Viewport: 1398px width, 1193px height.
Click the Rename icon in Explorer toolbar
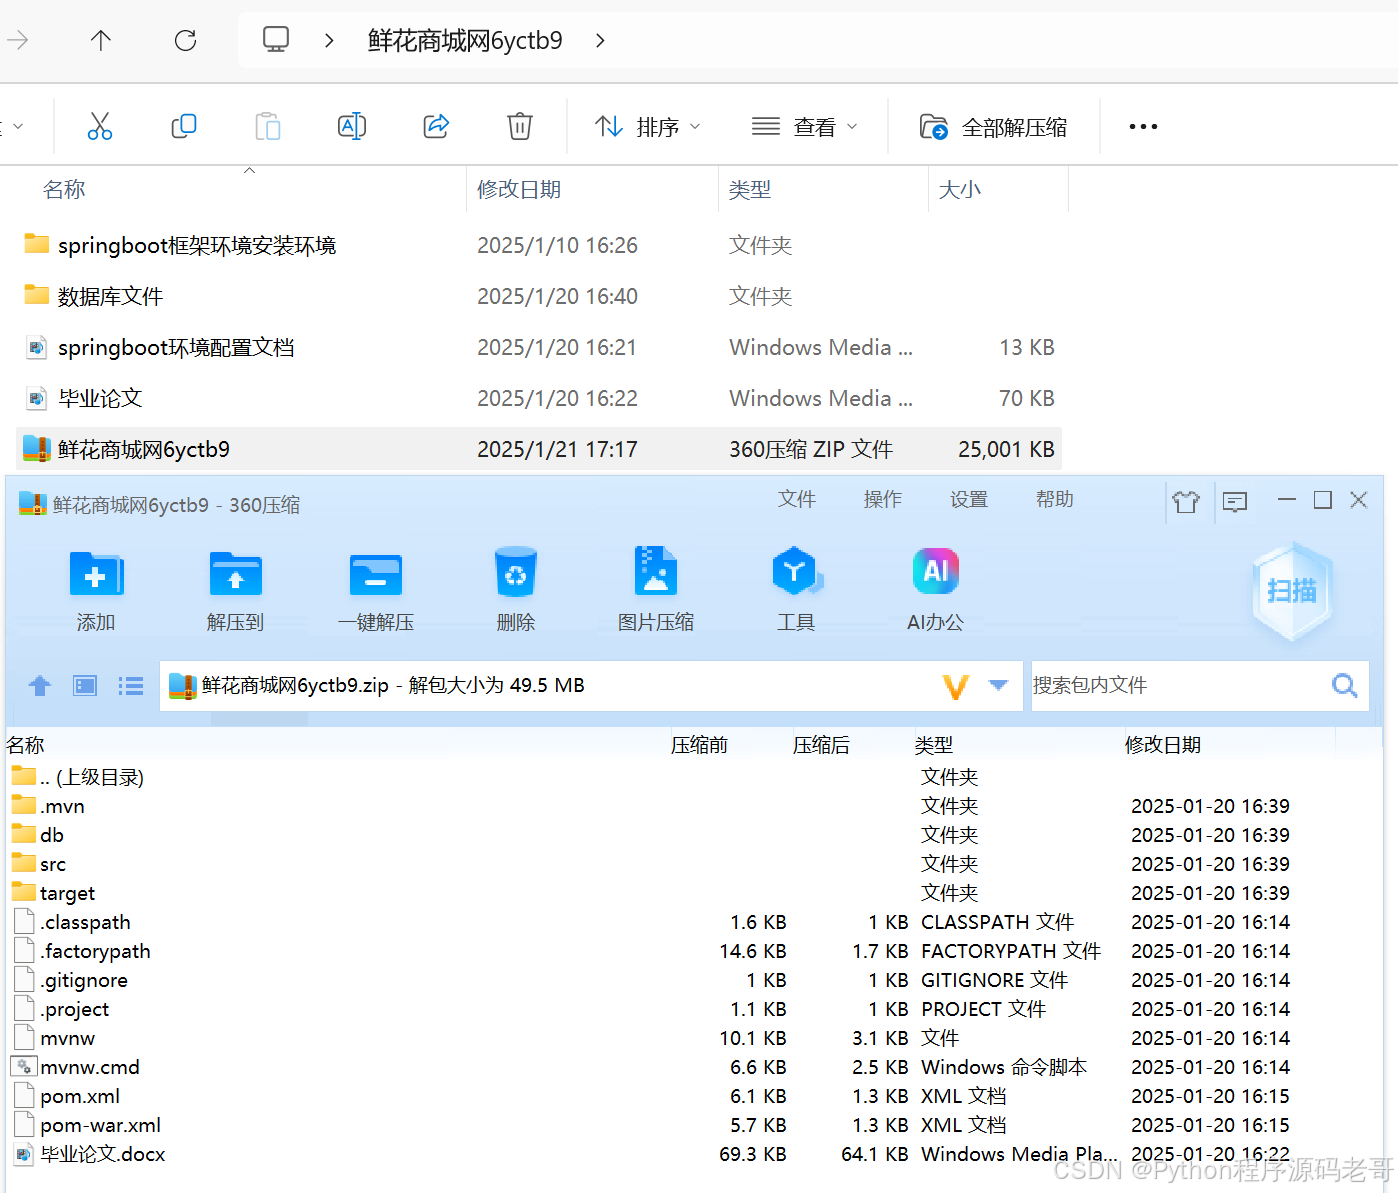[352, 126]
